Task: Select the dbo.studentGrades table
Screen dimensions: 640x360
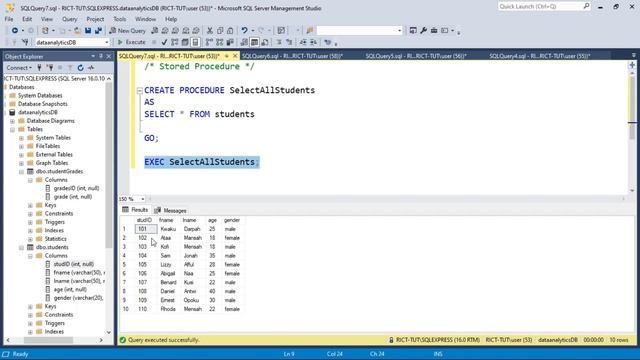Action: coord(59,171)
